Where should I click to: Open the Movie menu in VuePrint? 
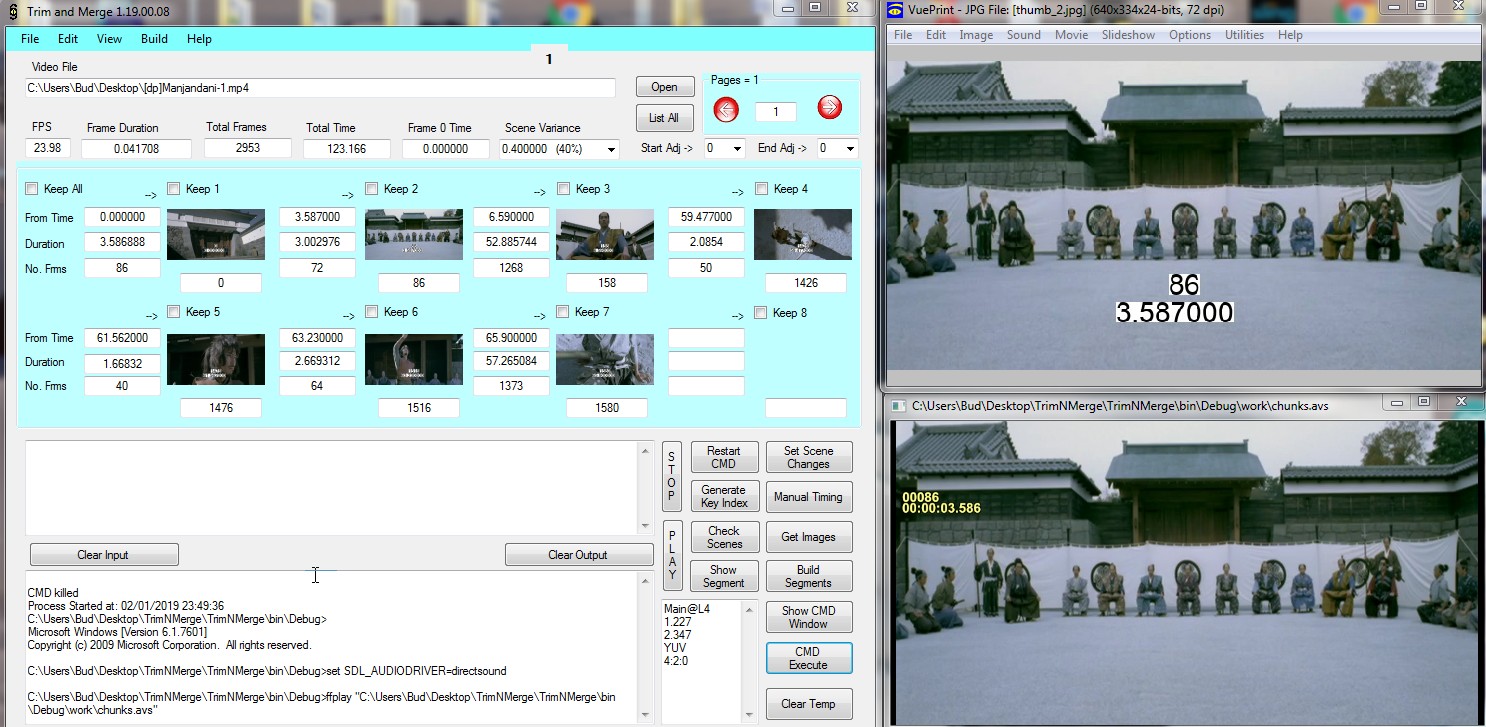(1071, 35)
